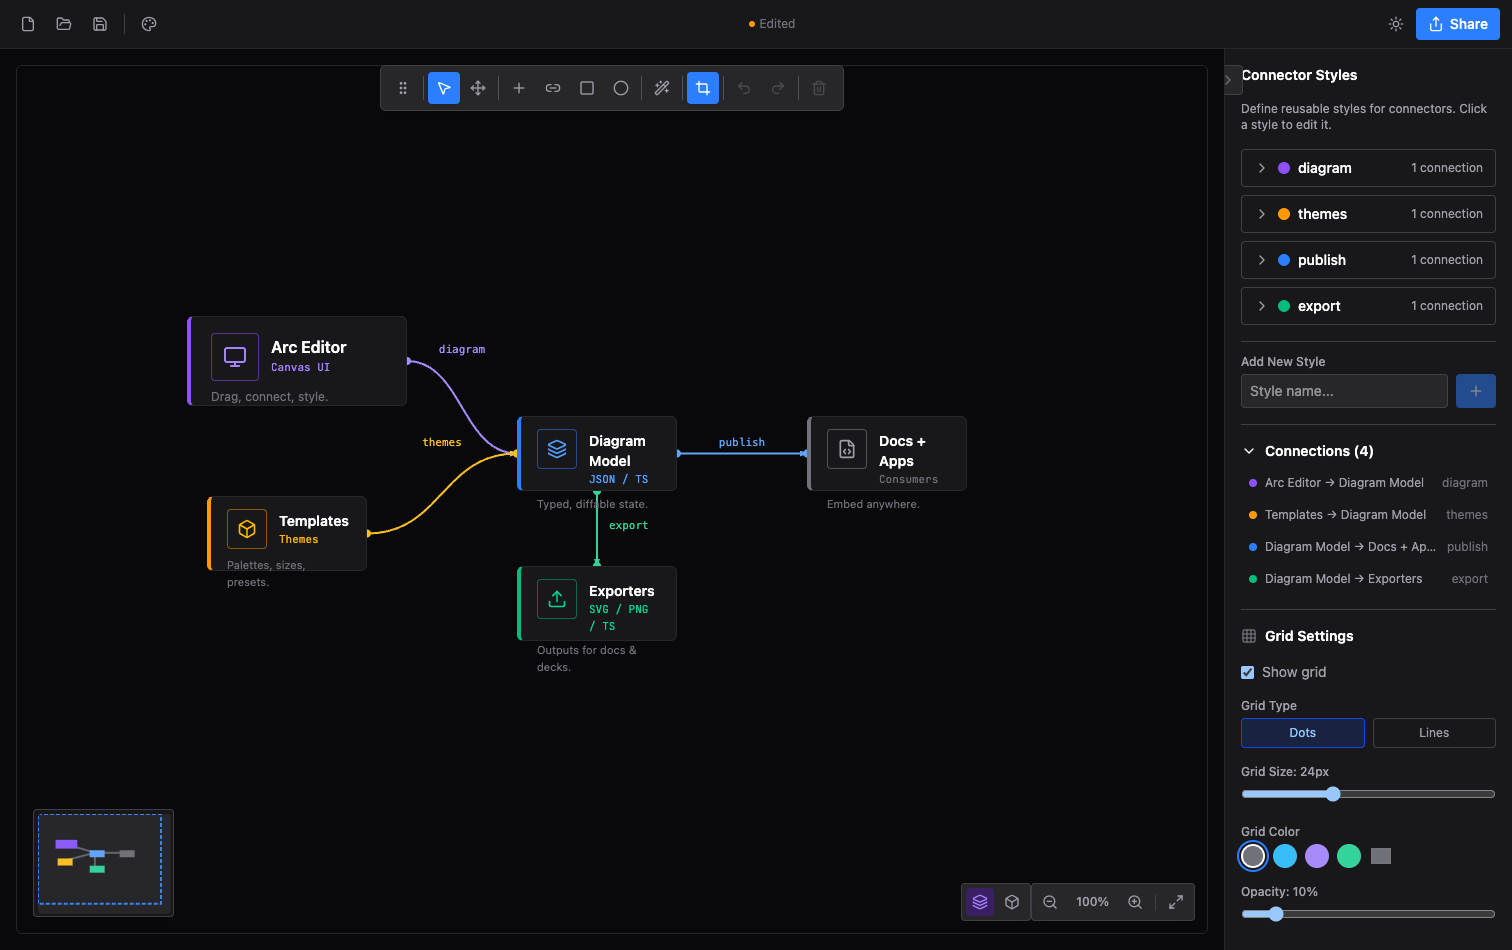Click the export connector label on canvas
Image resolution: width=1512 pixels, height=950 pixels.
(x=629, y=525)
